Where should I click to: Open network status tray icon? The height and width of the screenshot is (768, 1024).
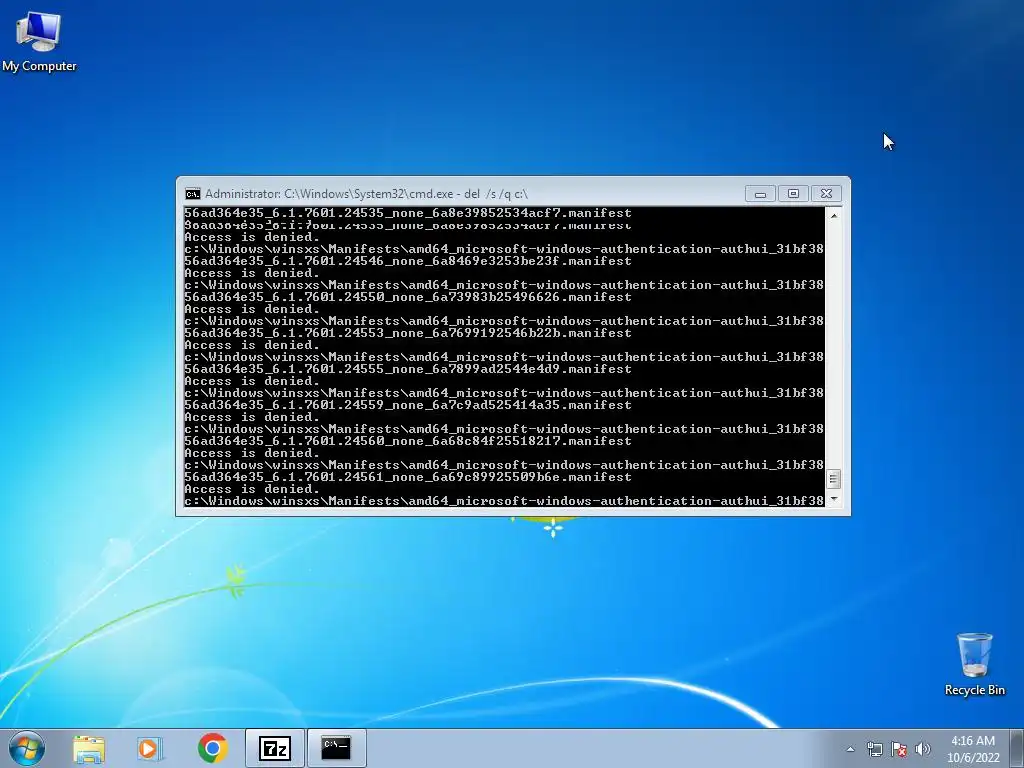pos(874,749)
